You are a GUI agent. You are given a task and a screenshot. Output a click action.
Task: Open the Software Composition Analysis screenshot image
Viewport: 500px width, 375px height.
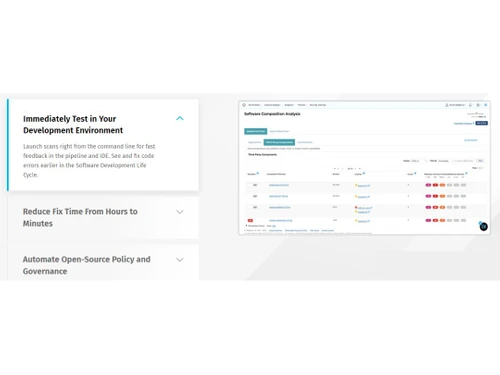point(364,168)
